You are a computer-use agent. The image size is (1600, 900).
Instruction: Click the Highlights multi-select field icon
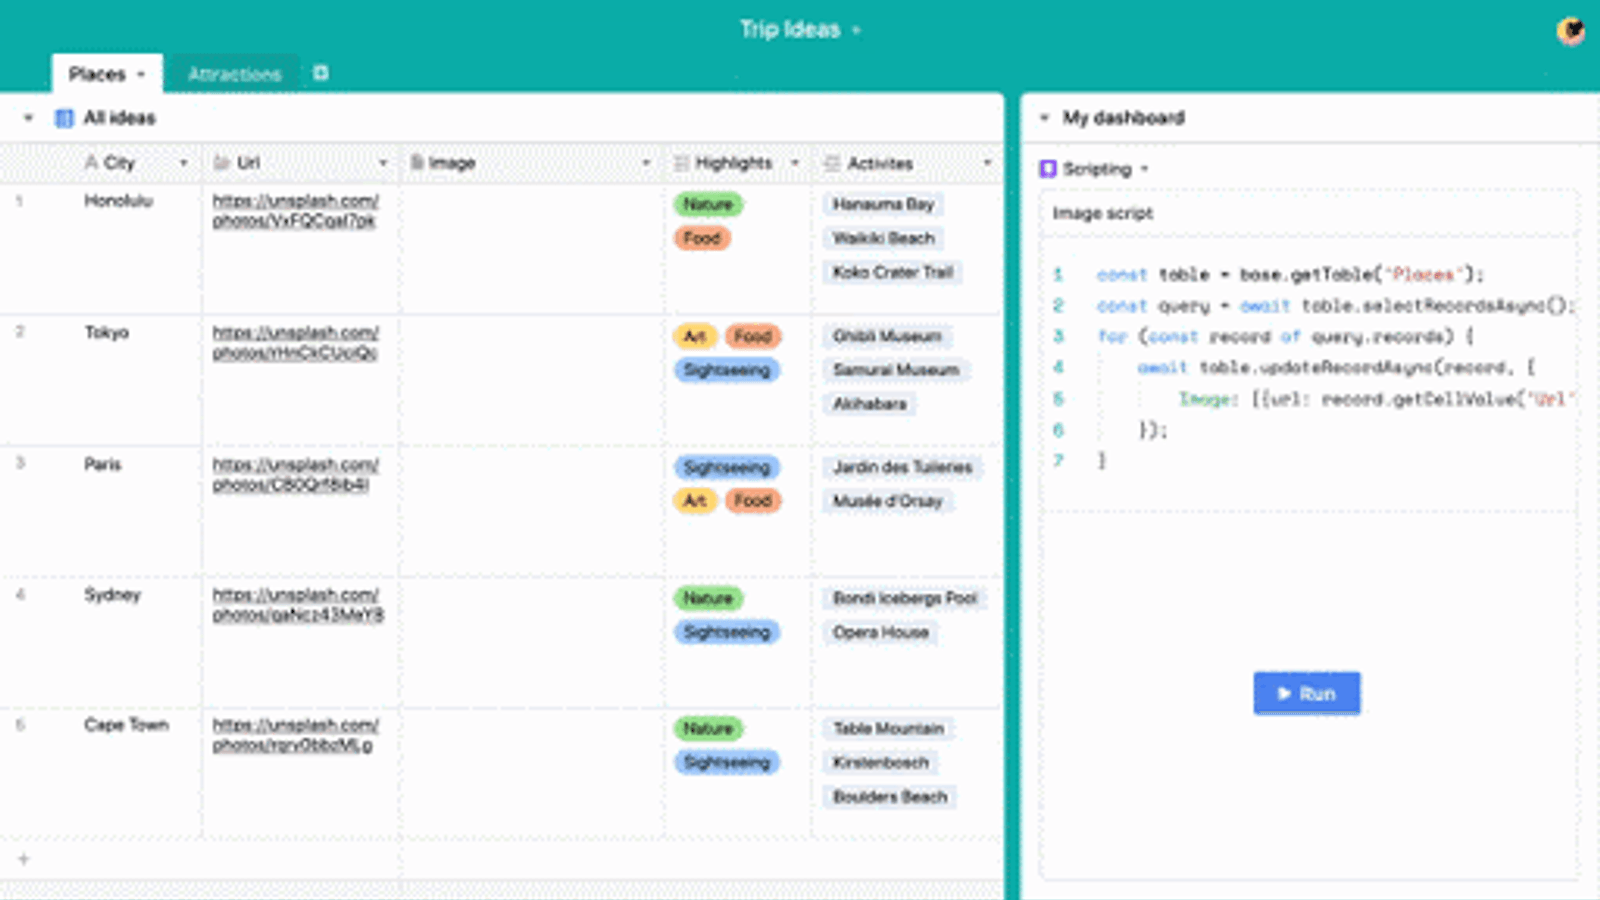coord(681,163)
